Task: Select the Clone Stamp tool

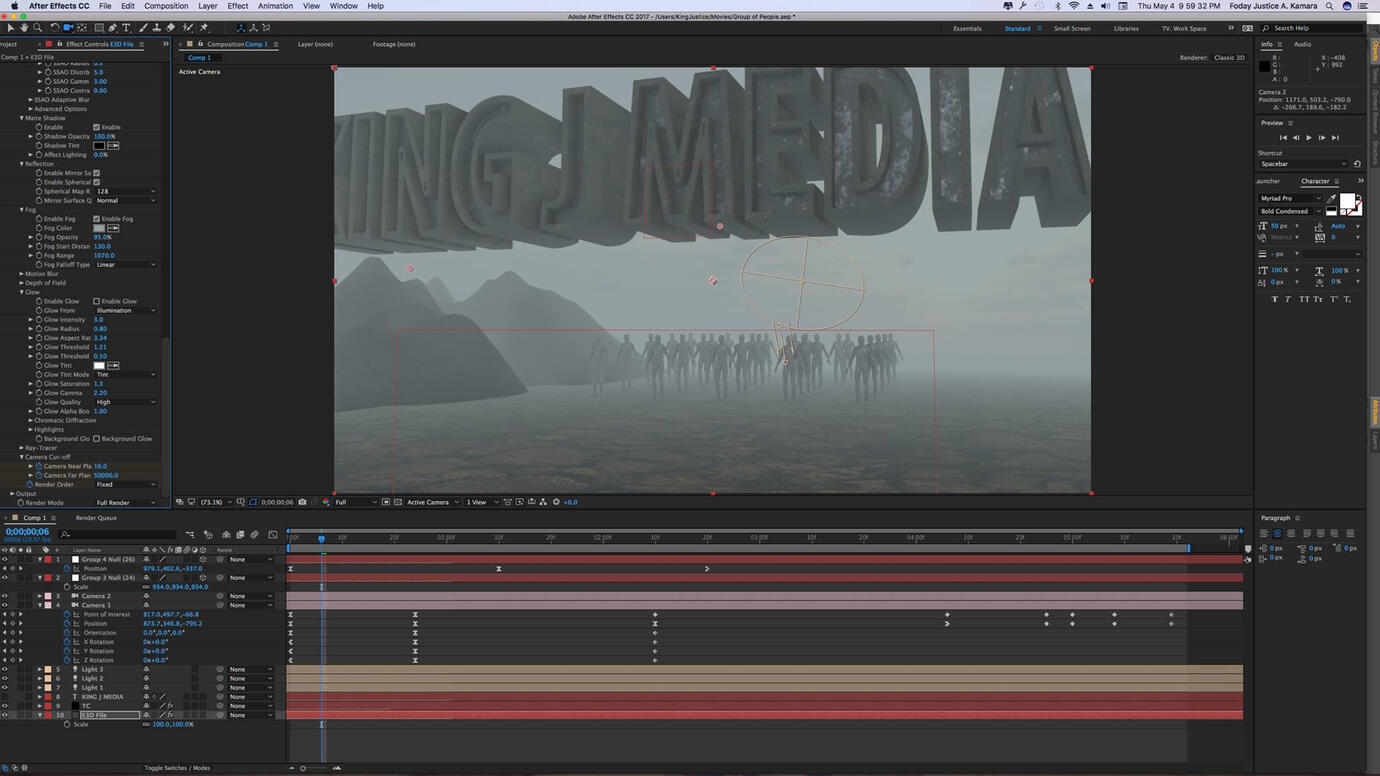Action: [x=157, y=28]
